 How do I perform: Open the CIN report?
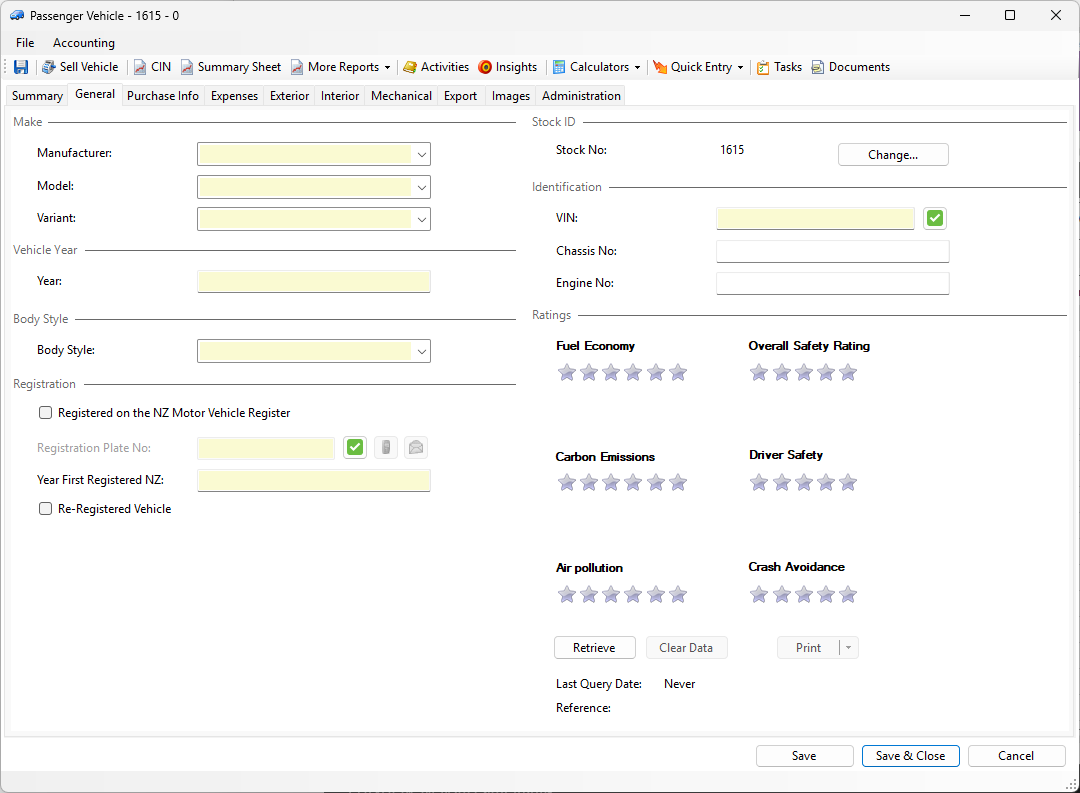(152, 67)
